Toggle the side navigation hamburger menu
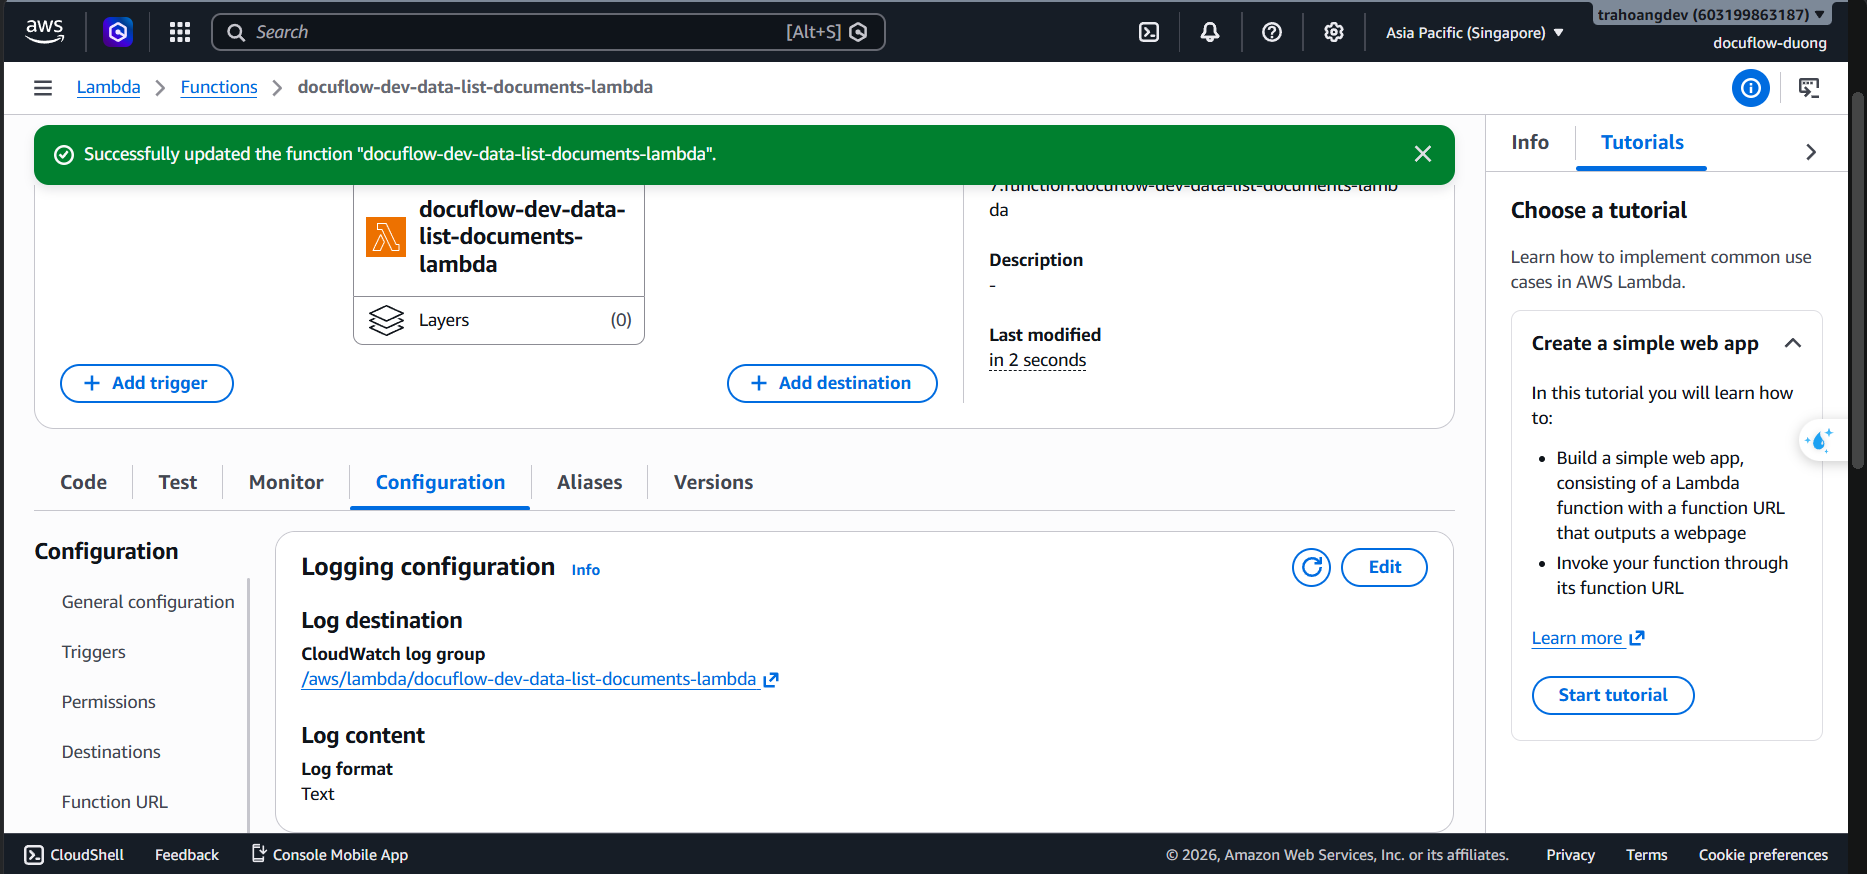1867x874 pixels. click(x=43, y=88)
